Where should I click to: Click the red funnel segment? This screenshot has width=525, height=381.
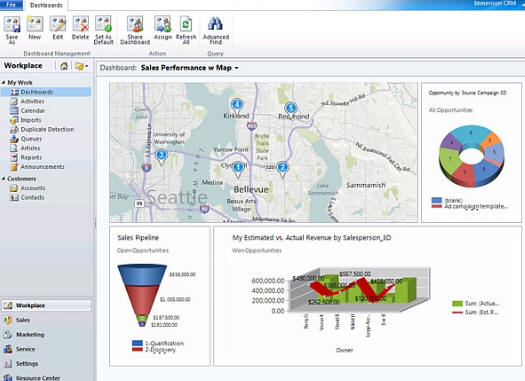pyautogui.click(x=142, y=300)
